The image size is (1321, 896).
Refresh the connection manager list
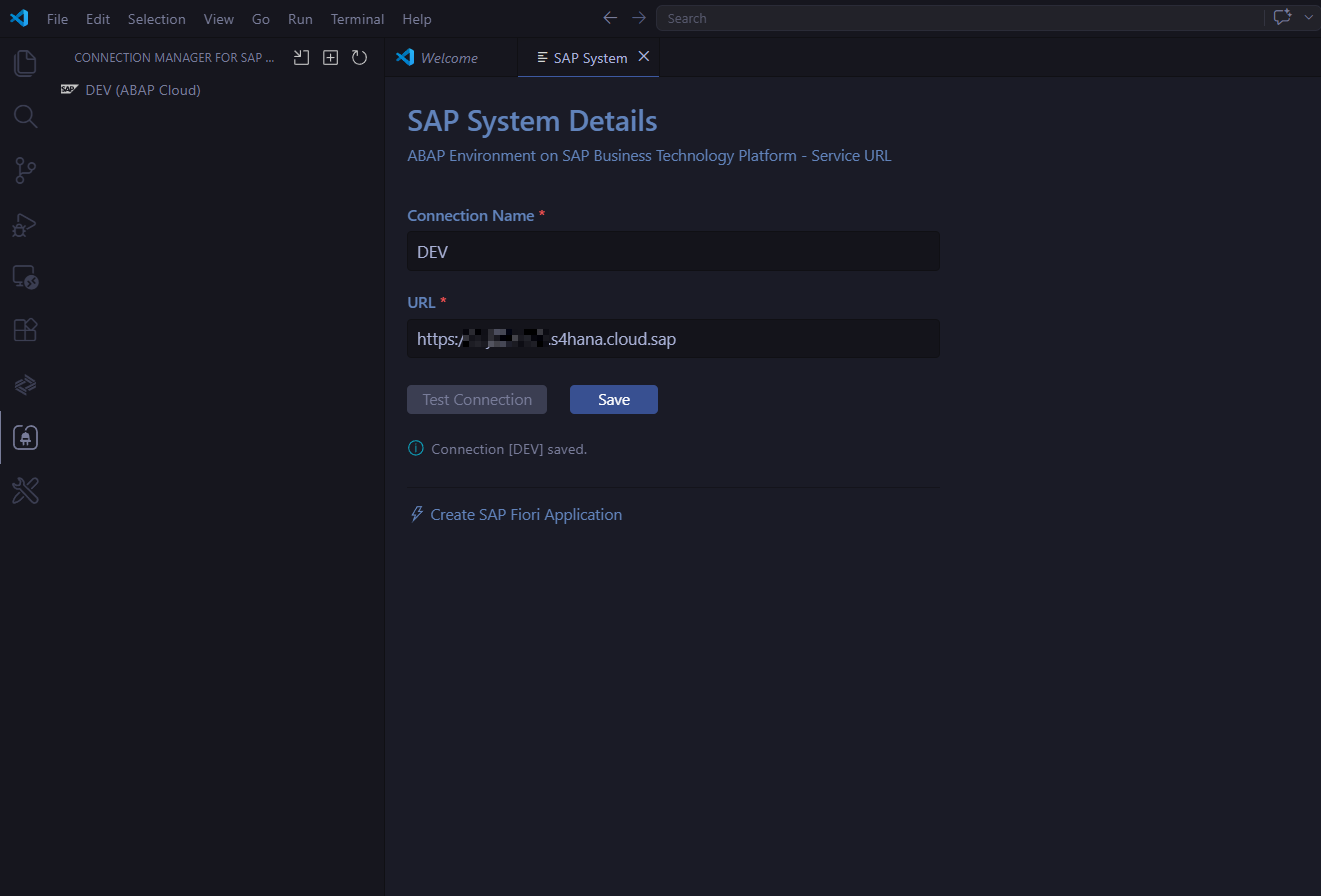(x=359, y=58)
